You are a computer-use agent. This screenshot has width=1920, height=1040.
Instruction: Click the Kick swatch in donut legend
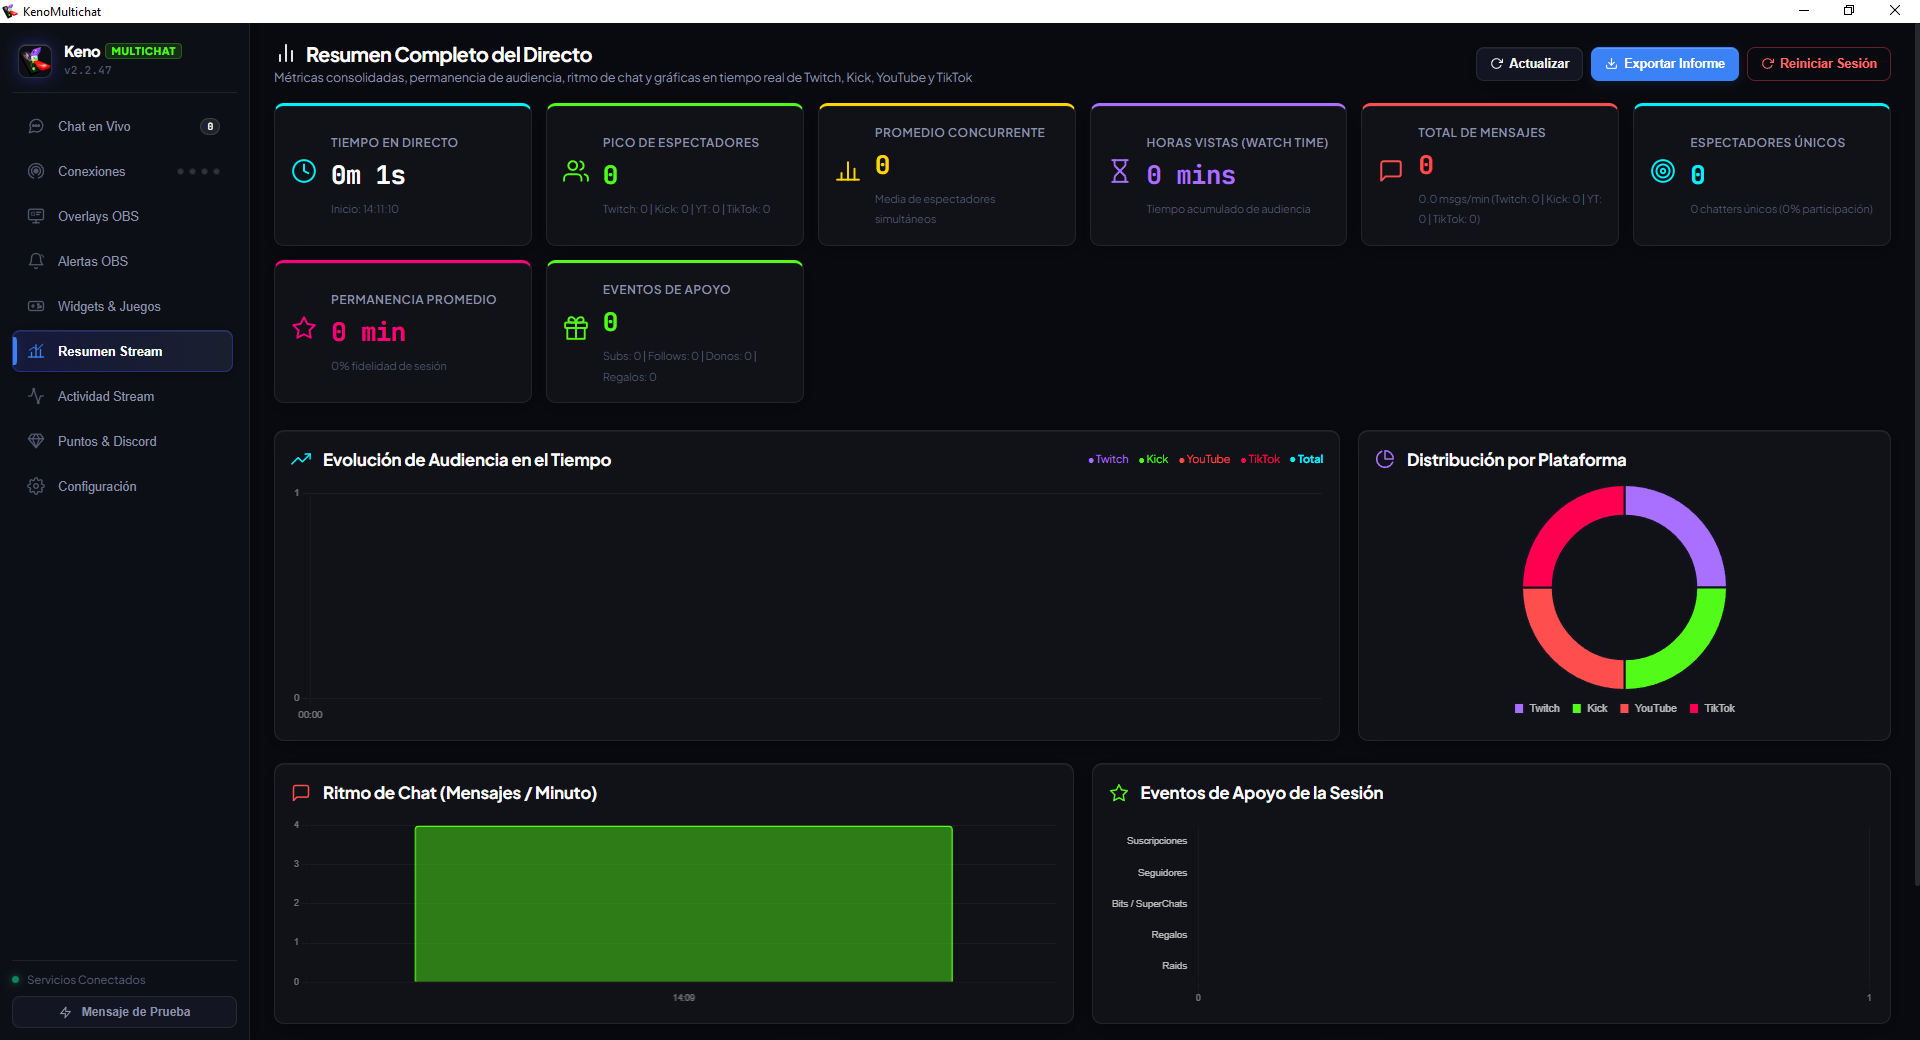1577,708
